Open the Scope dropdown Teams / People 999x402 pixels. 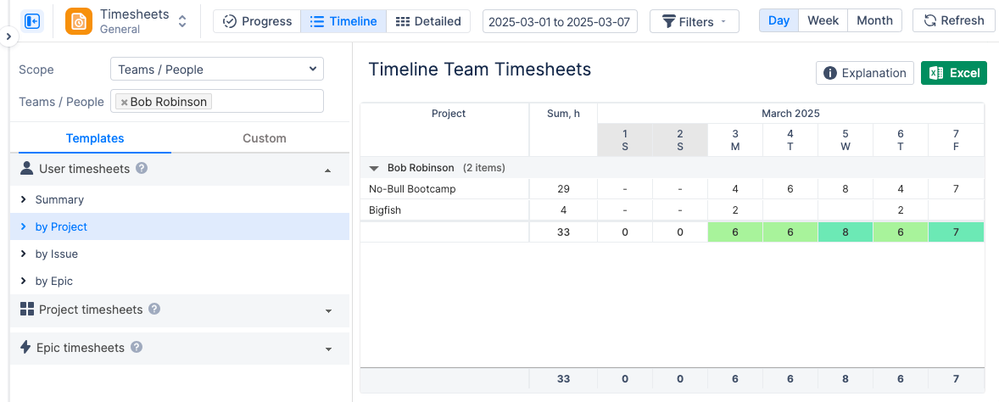[217, 69]
